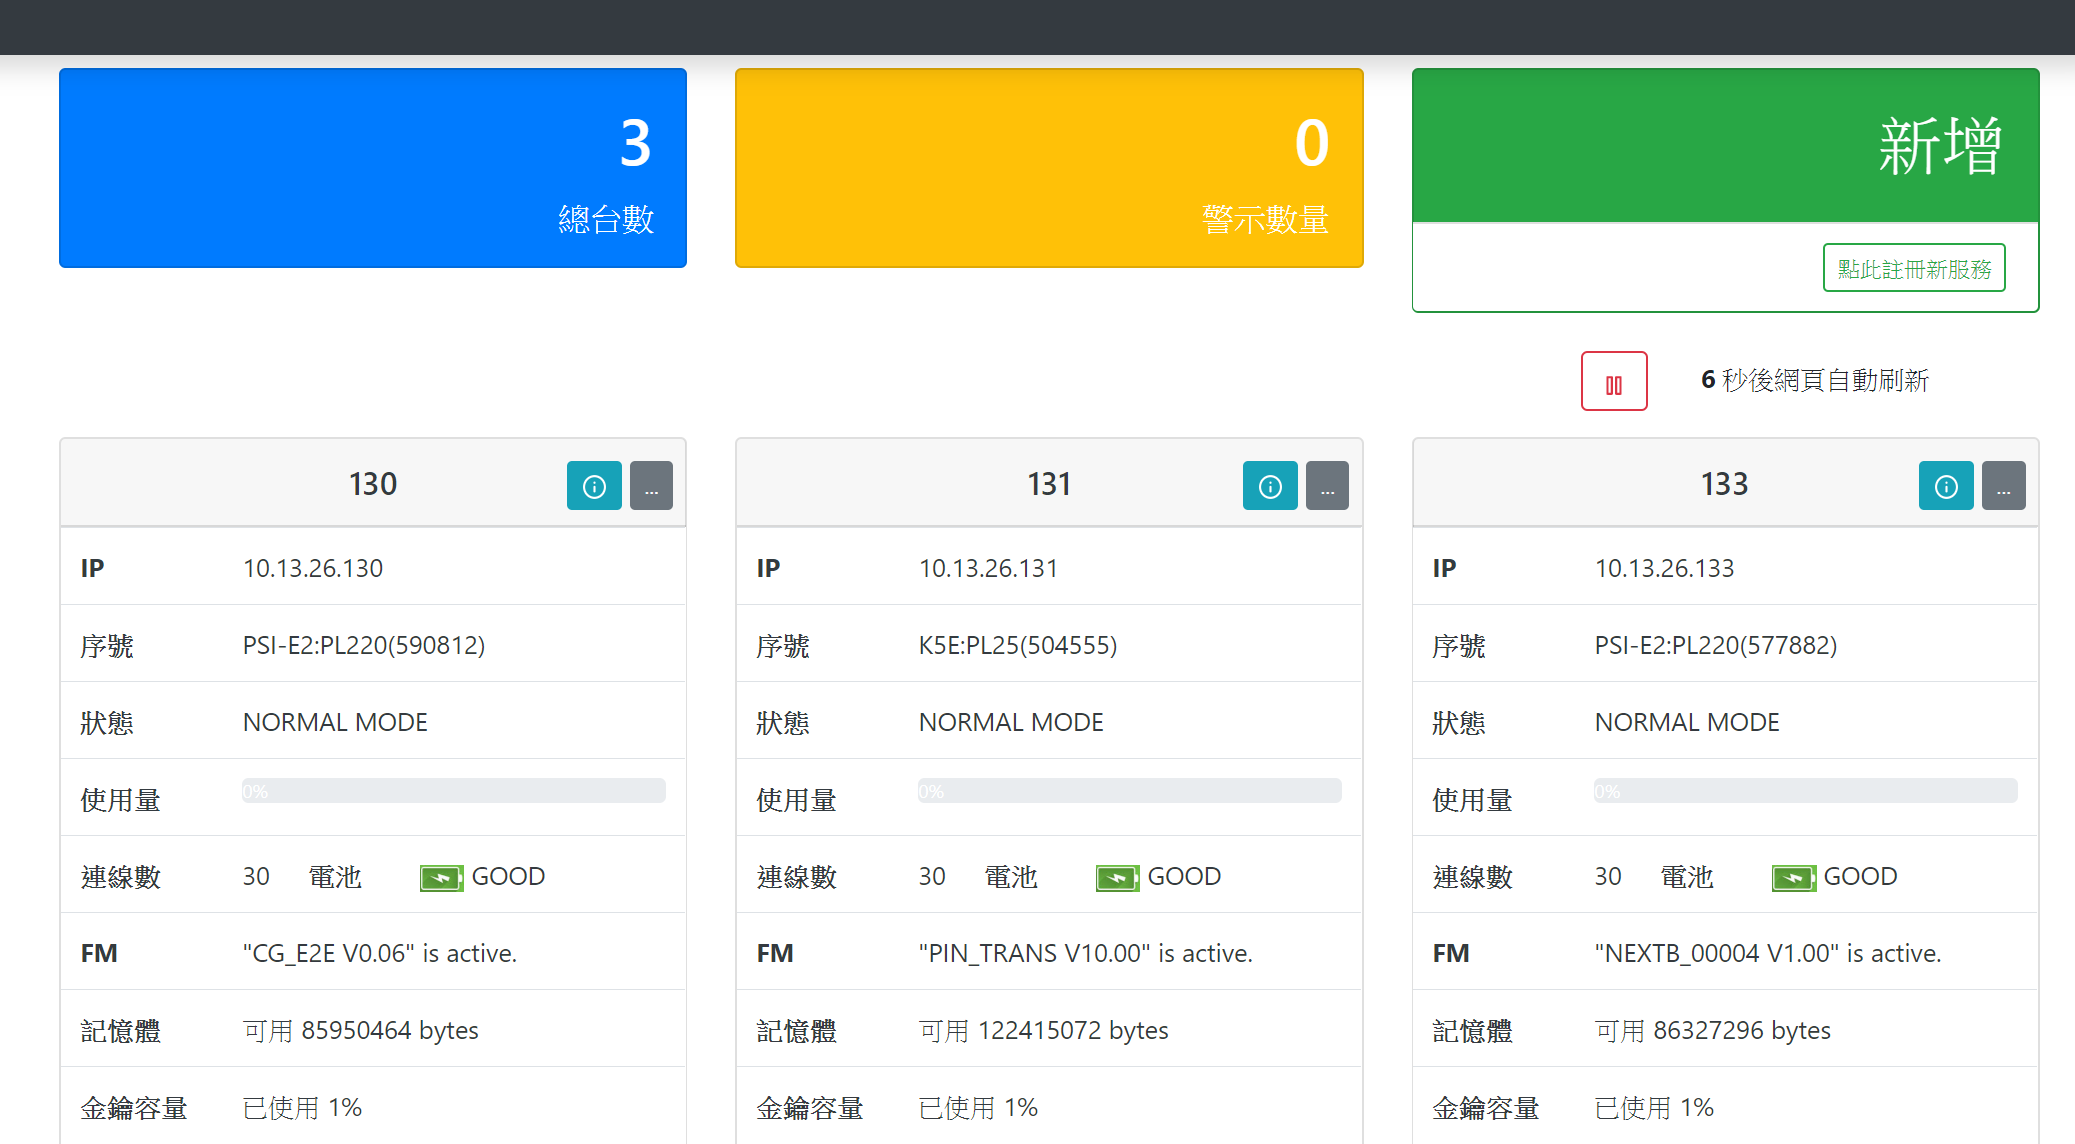Open more options menu for device 133
This screenshot has height=1144, width=2075.
pos(2003,486)
